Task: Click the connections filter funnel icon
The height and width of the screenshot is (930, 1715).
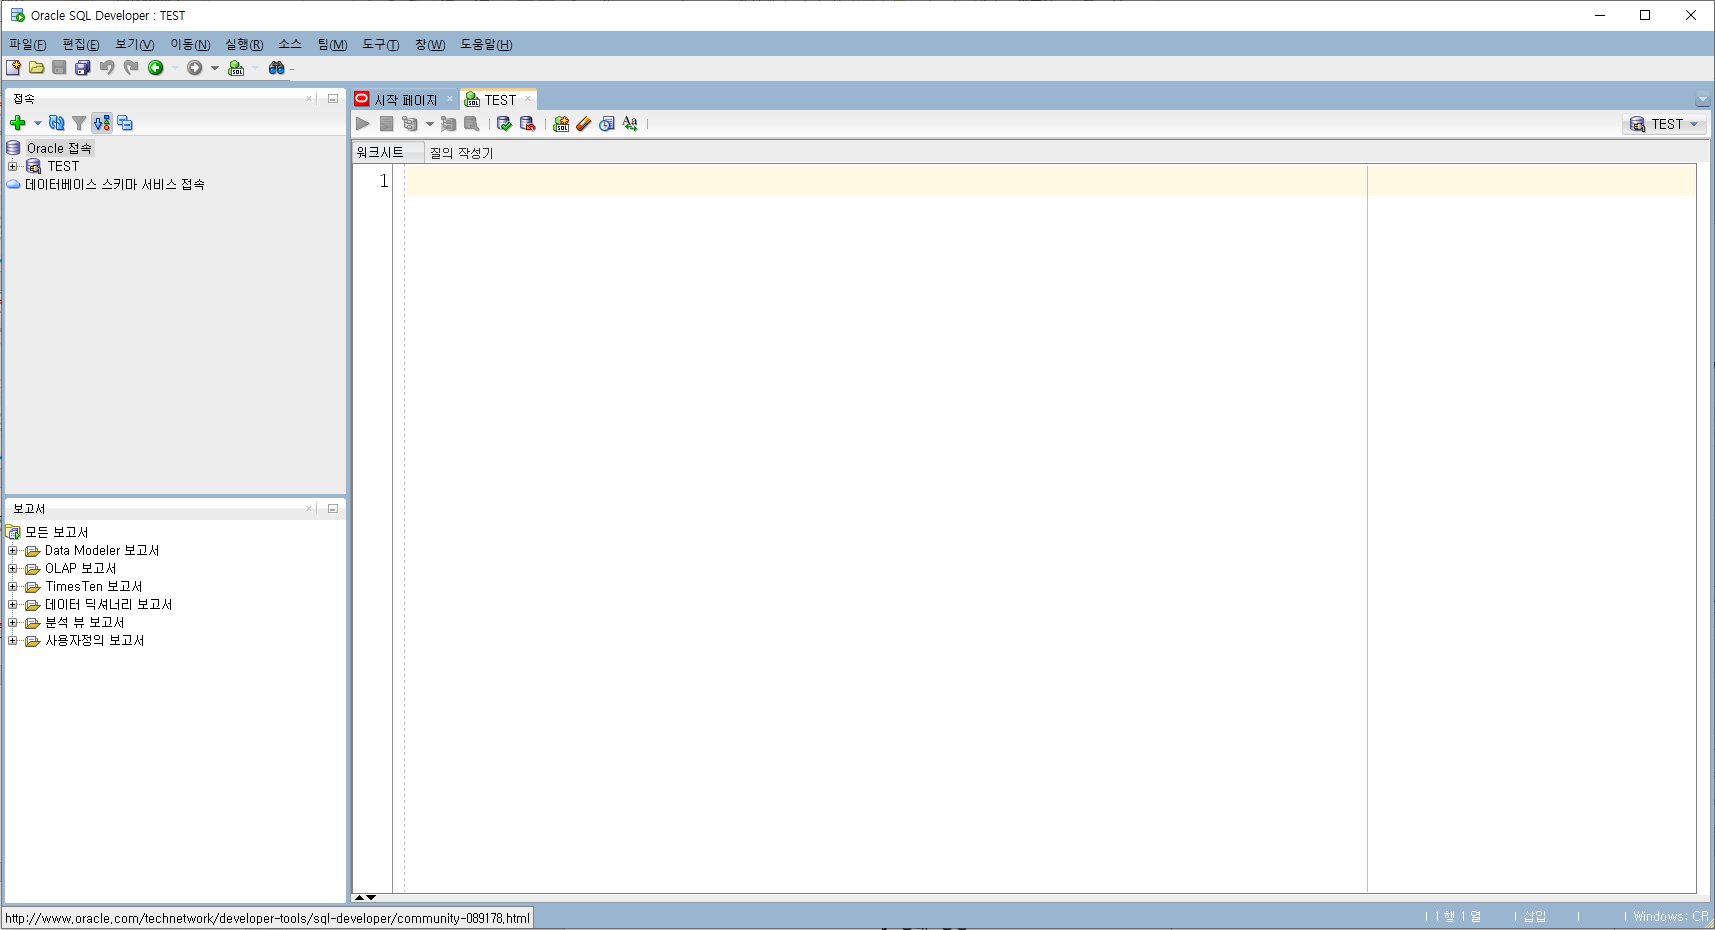Action: pyautogui.click(x=79, y=123)
